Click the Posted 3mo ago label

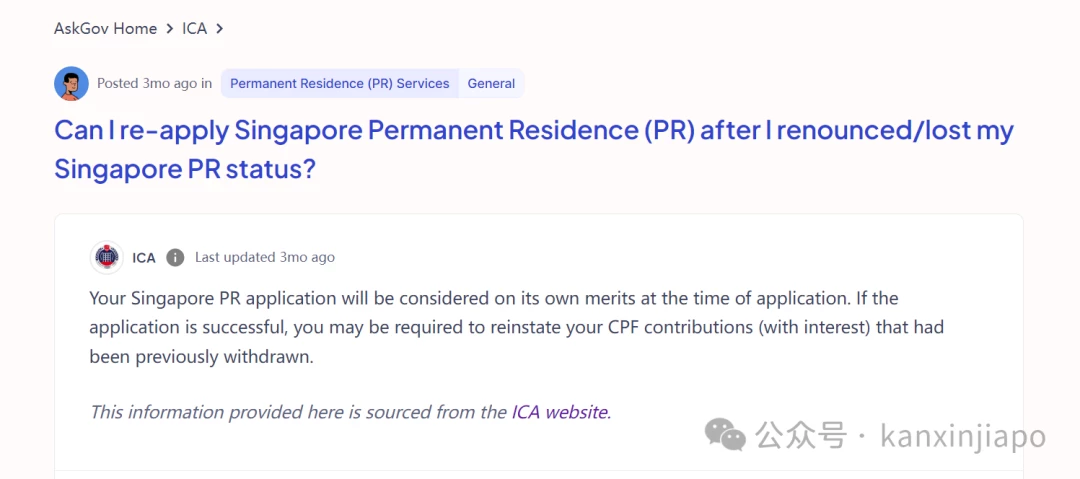point(154,83)
